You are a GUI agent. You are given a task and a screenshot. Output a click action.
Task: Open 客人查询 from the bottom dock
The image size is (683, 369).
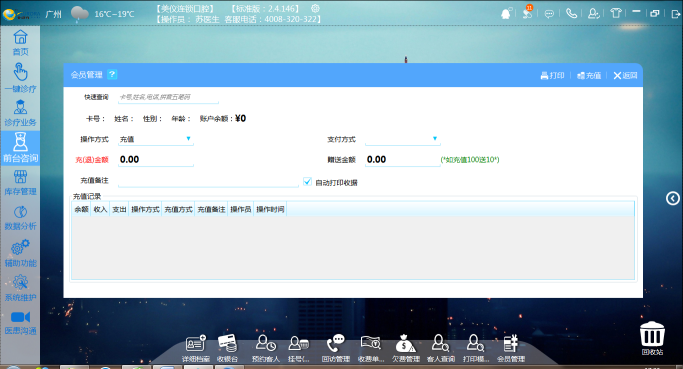(x=441, y=349)
